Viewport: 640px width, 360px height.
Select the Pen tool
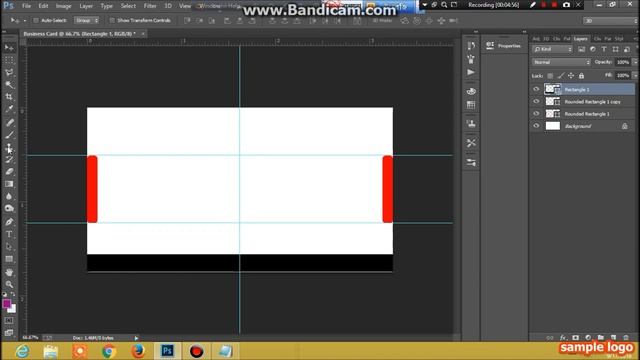point(9,222)
